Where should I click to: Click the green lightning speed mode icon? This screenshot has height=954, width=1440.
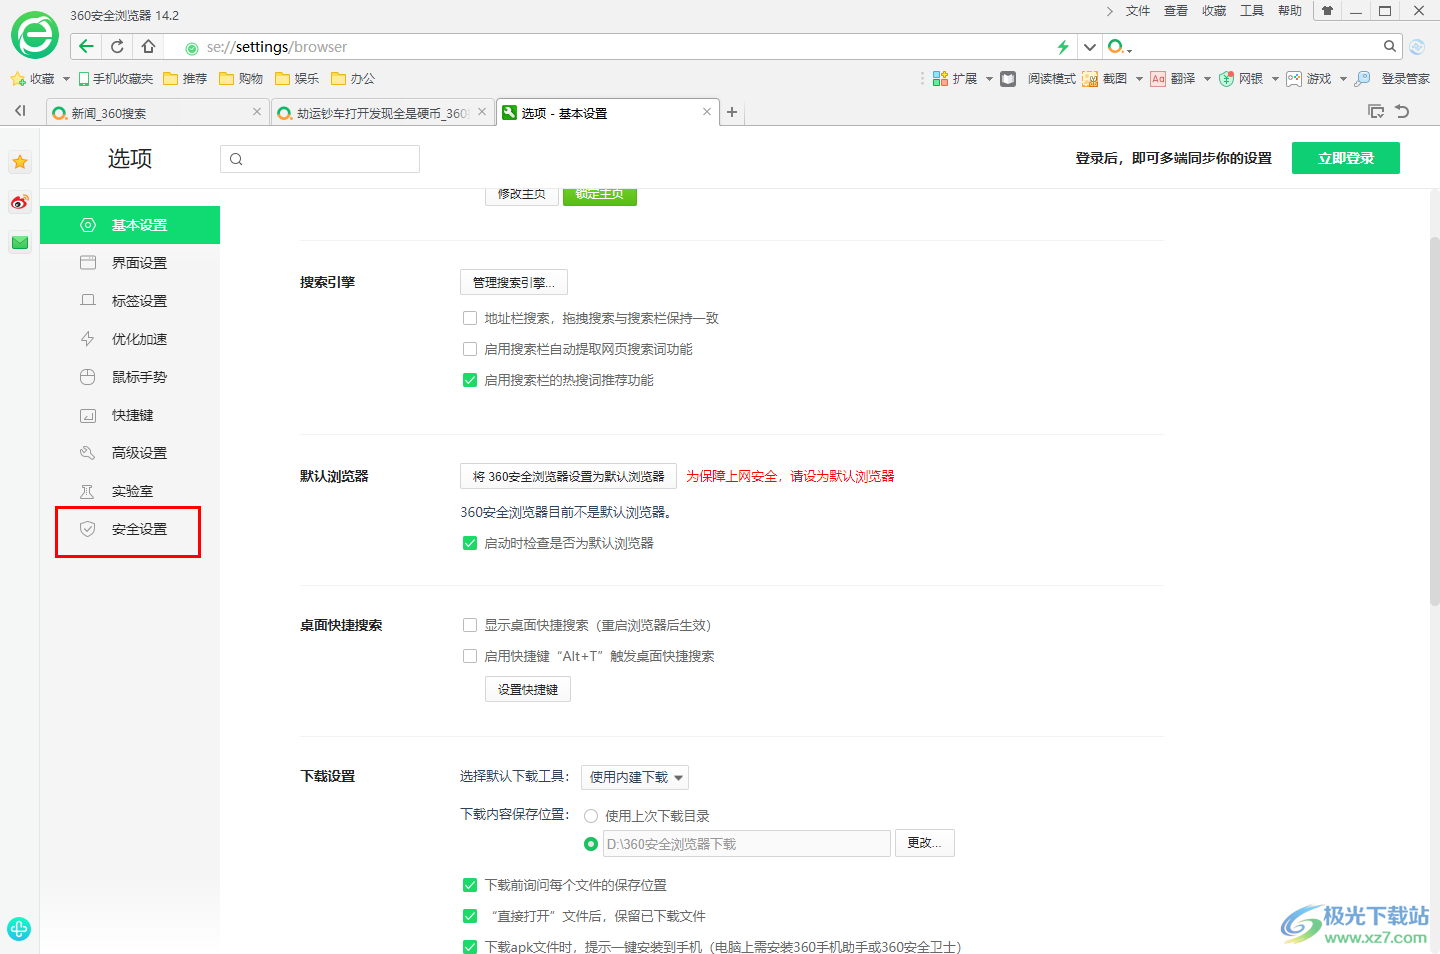[1063, 46]
